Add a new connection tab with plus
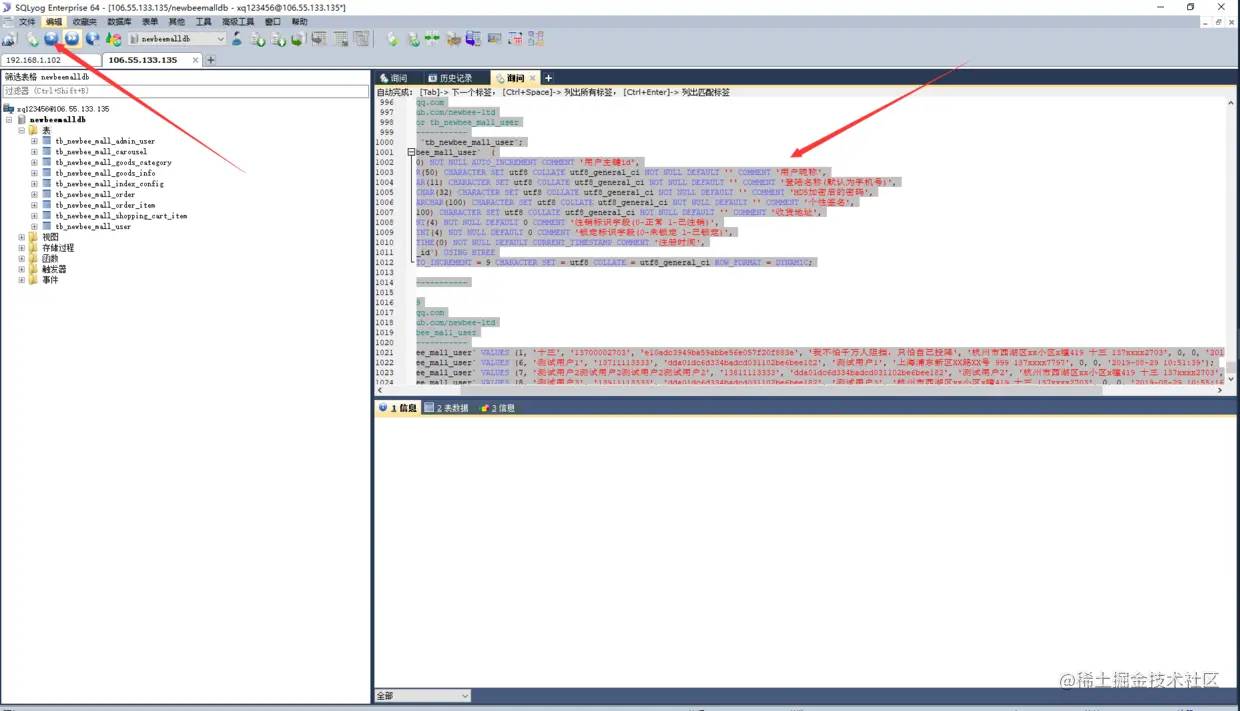 (211, 60)
